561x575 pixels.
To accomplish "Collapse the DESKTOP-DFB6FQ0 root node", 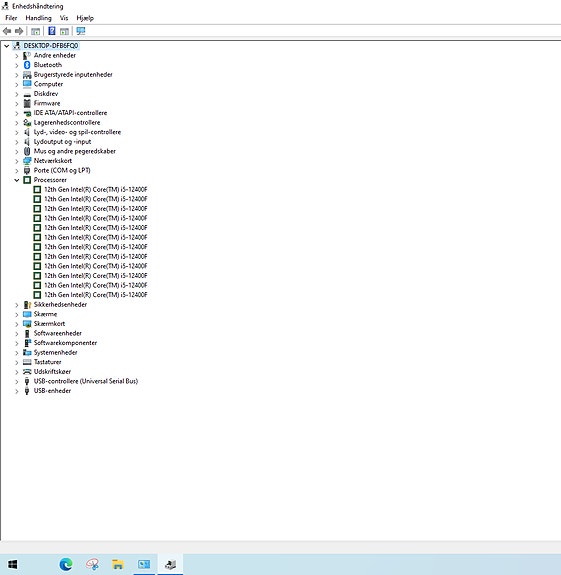I will point(6,46).
